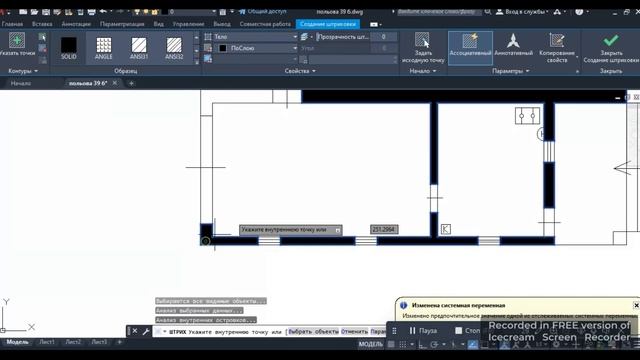Image resolution: width=640 pixels, height=360 pixels.
Task: Click Задать исходную точку icon
Action: [422, 40]
